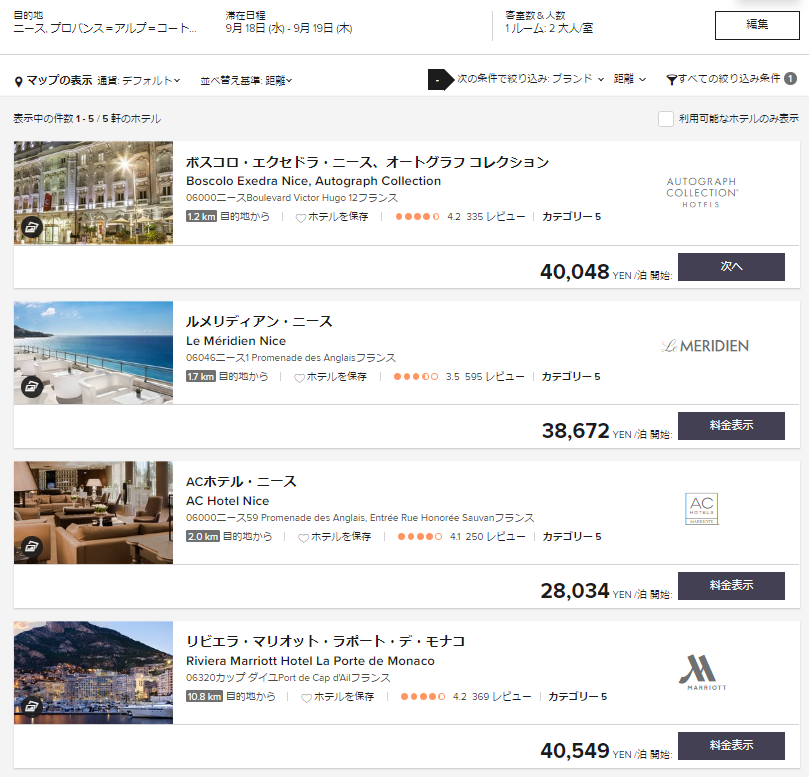The height and width of the screenshot is (777, 809).
Task: Expand the 距離 distance filter dropdown
Action: (629, 78)
